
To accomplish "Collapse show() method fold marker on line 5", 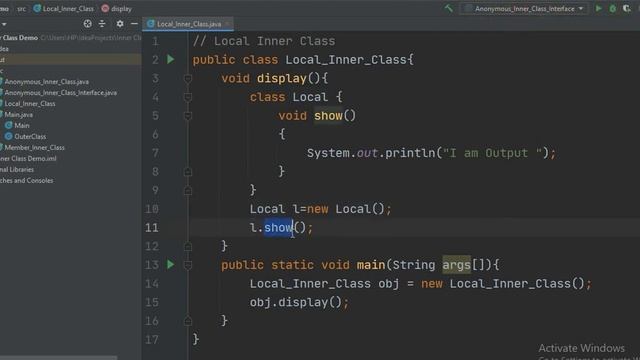I will 188,116.
